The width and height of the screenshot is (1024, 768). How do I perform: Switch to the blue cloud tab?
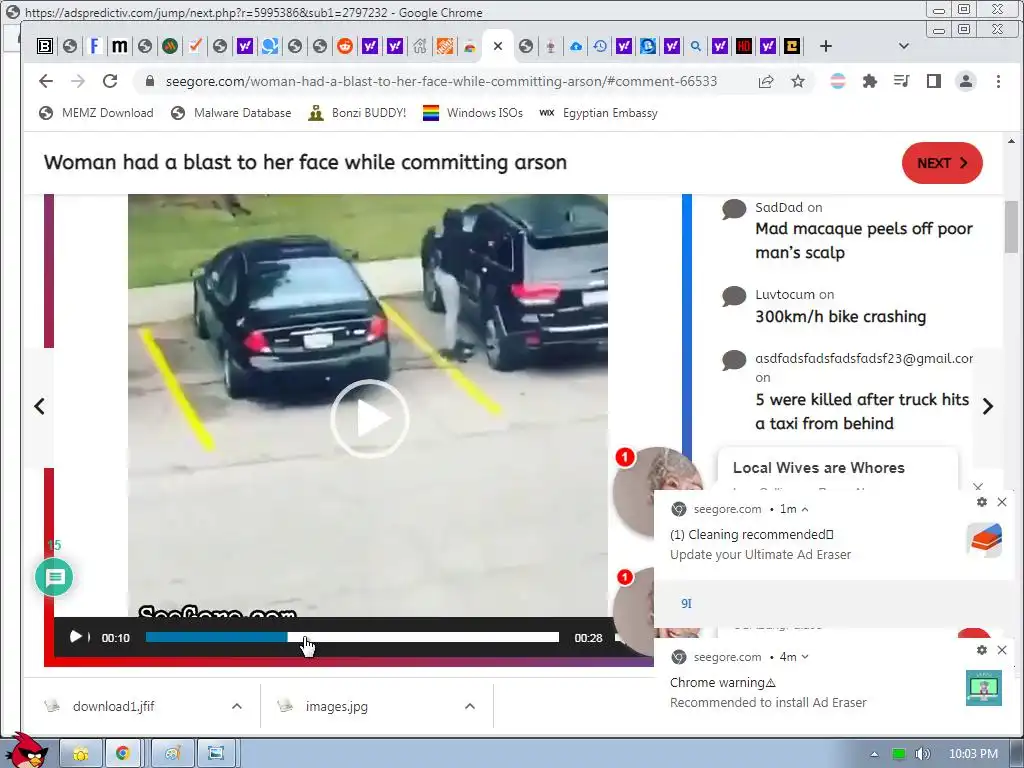coord(576,46)
